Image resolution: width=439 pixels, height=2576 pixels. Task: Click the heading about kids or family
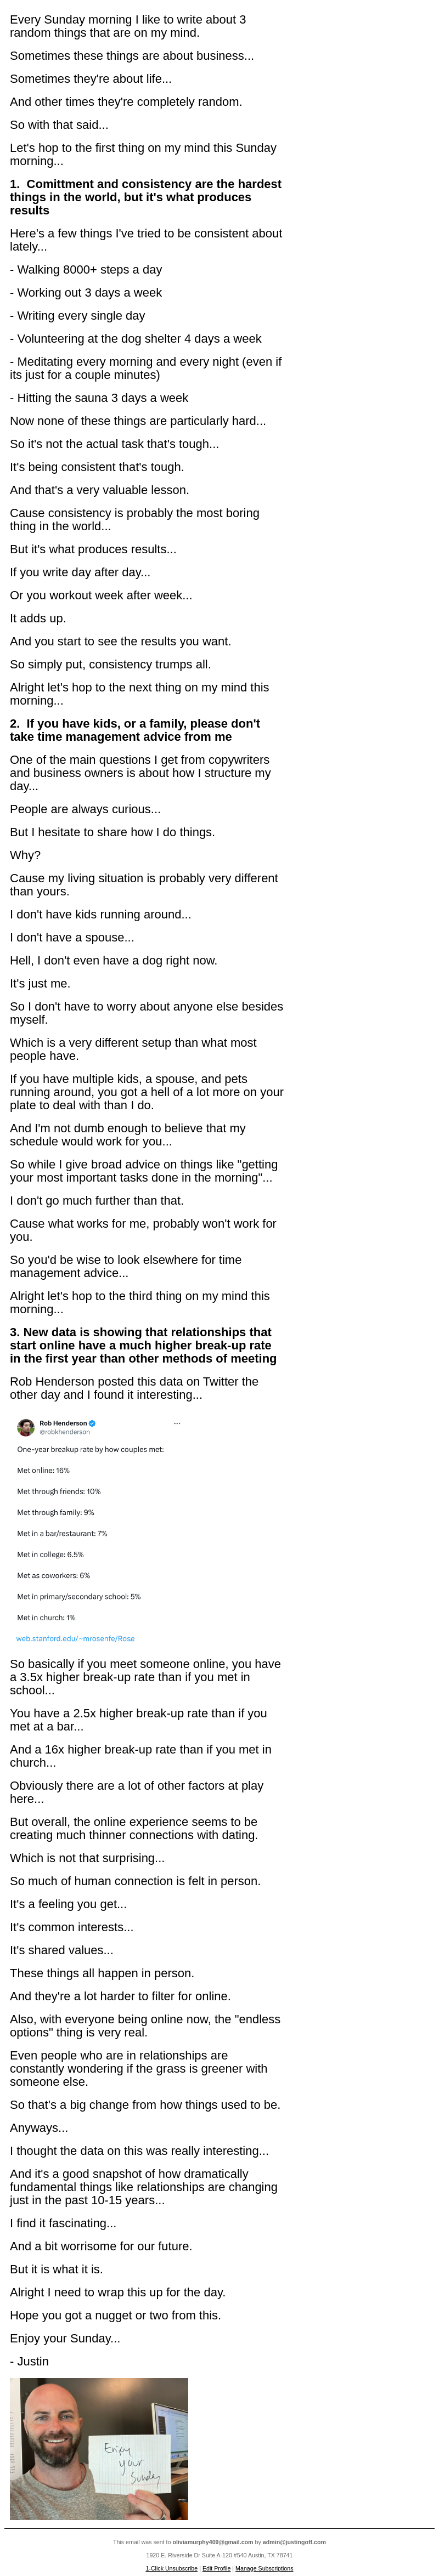pos(135,729)
